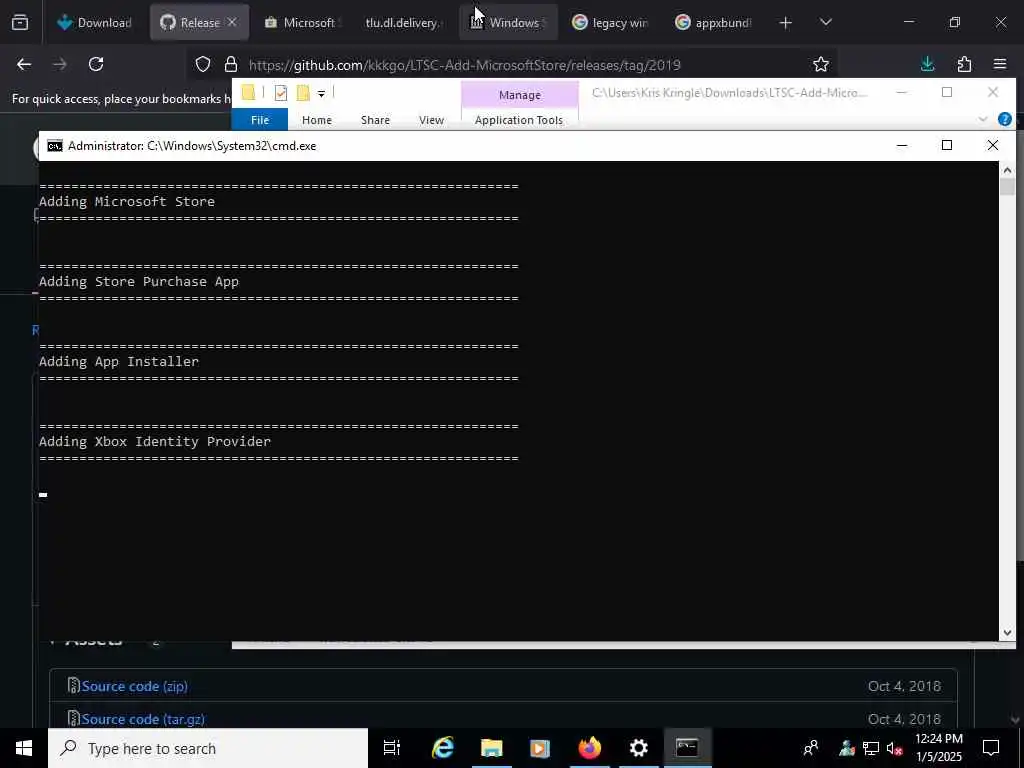Click cmd scrollbar up arrow
Image resolution: width=1024 pixels, height=768 pixels.
tap(1007, 170)
